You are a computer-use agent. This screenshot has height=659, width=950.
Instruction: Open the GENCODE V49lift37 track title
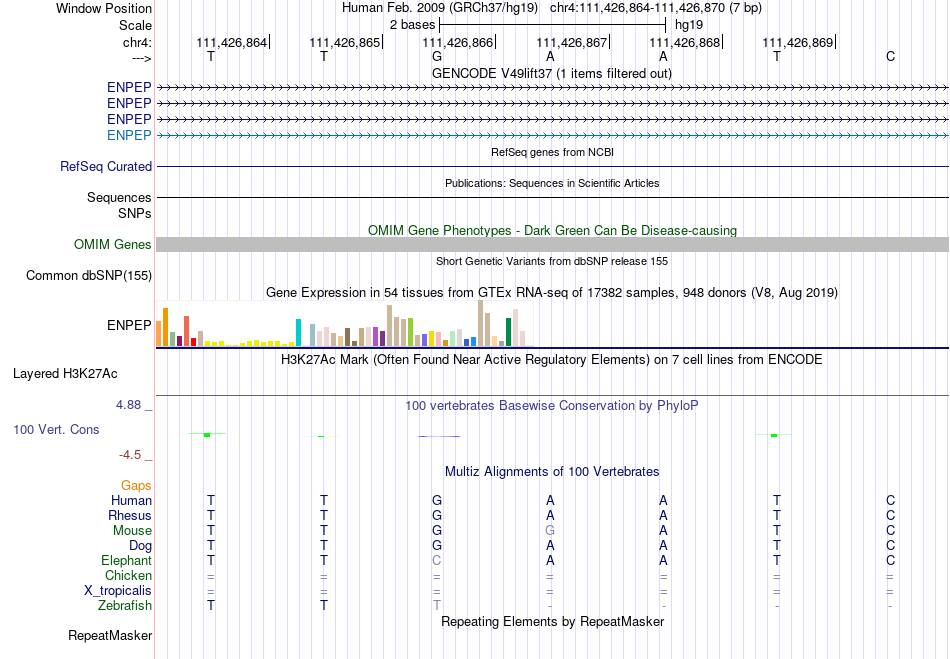click(x=552, y=74)
